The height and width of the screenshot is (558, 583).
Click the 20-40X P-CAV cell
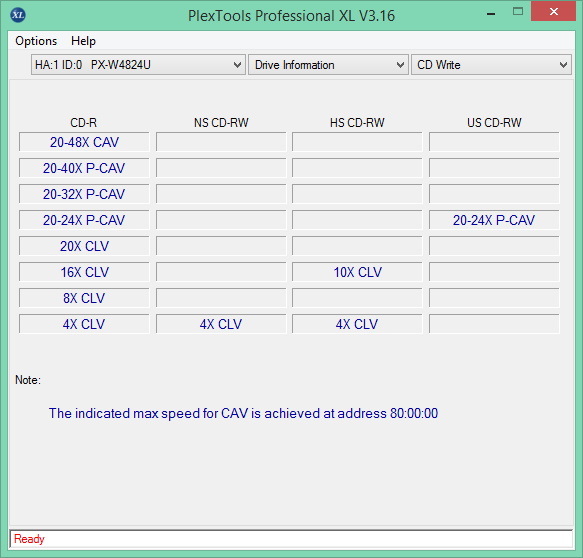tap(84, 168)
